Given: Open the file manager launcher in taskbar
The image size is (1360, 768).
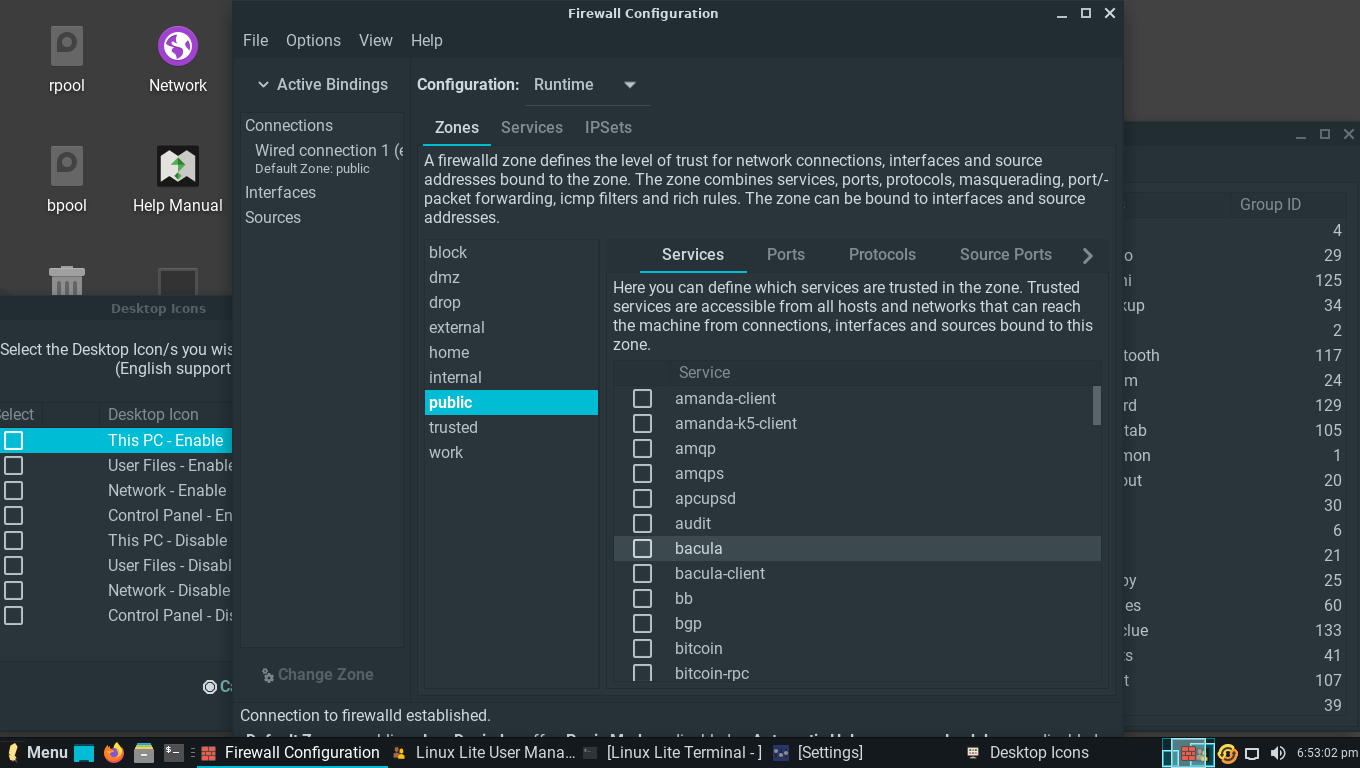Looking at the screenshot, I should [144, 752].
